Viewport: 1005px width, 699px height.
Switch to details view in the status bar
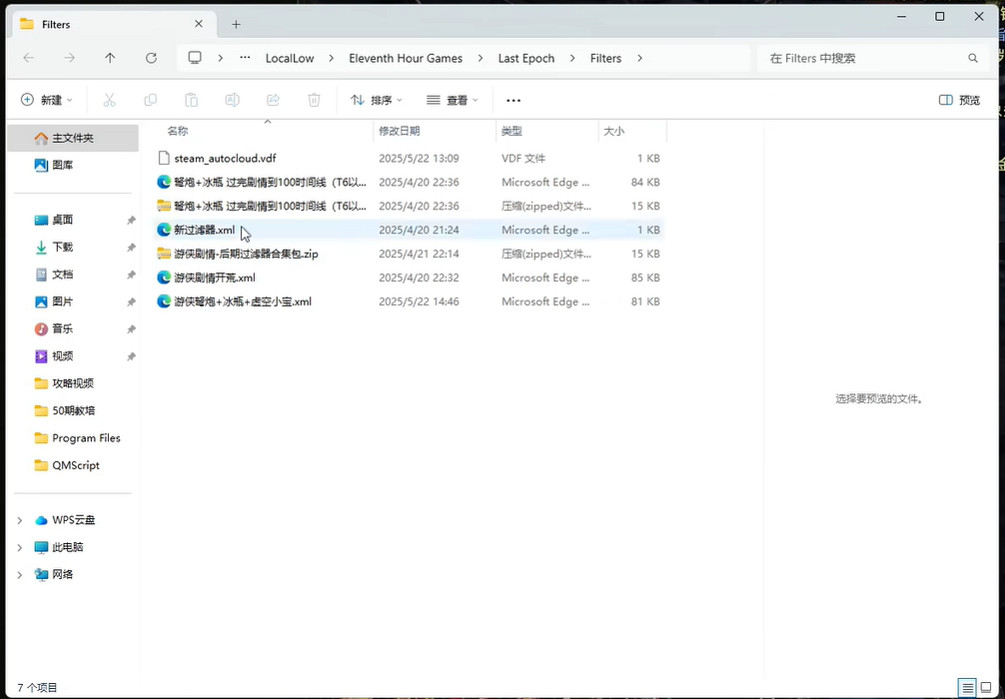pyautogui.click(x=967, y=687)
